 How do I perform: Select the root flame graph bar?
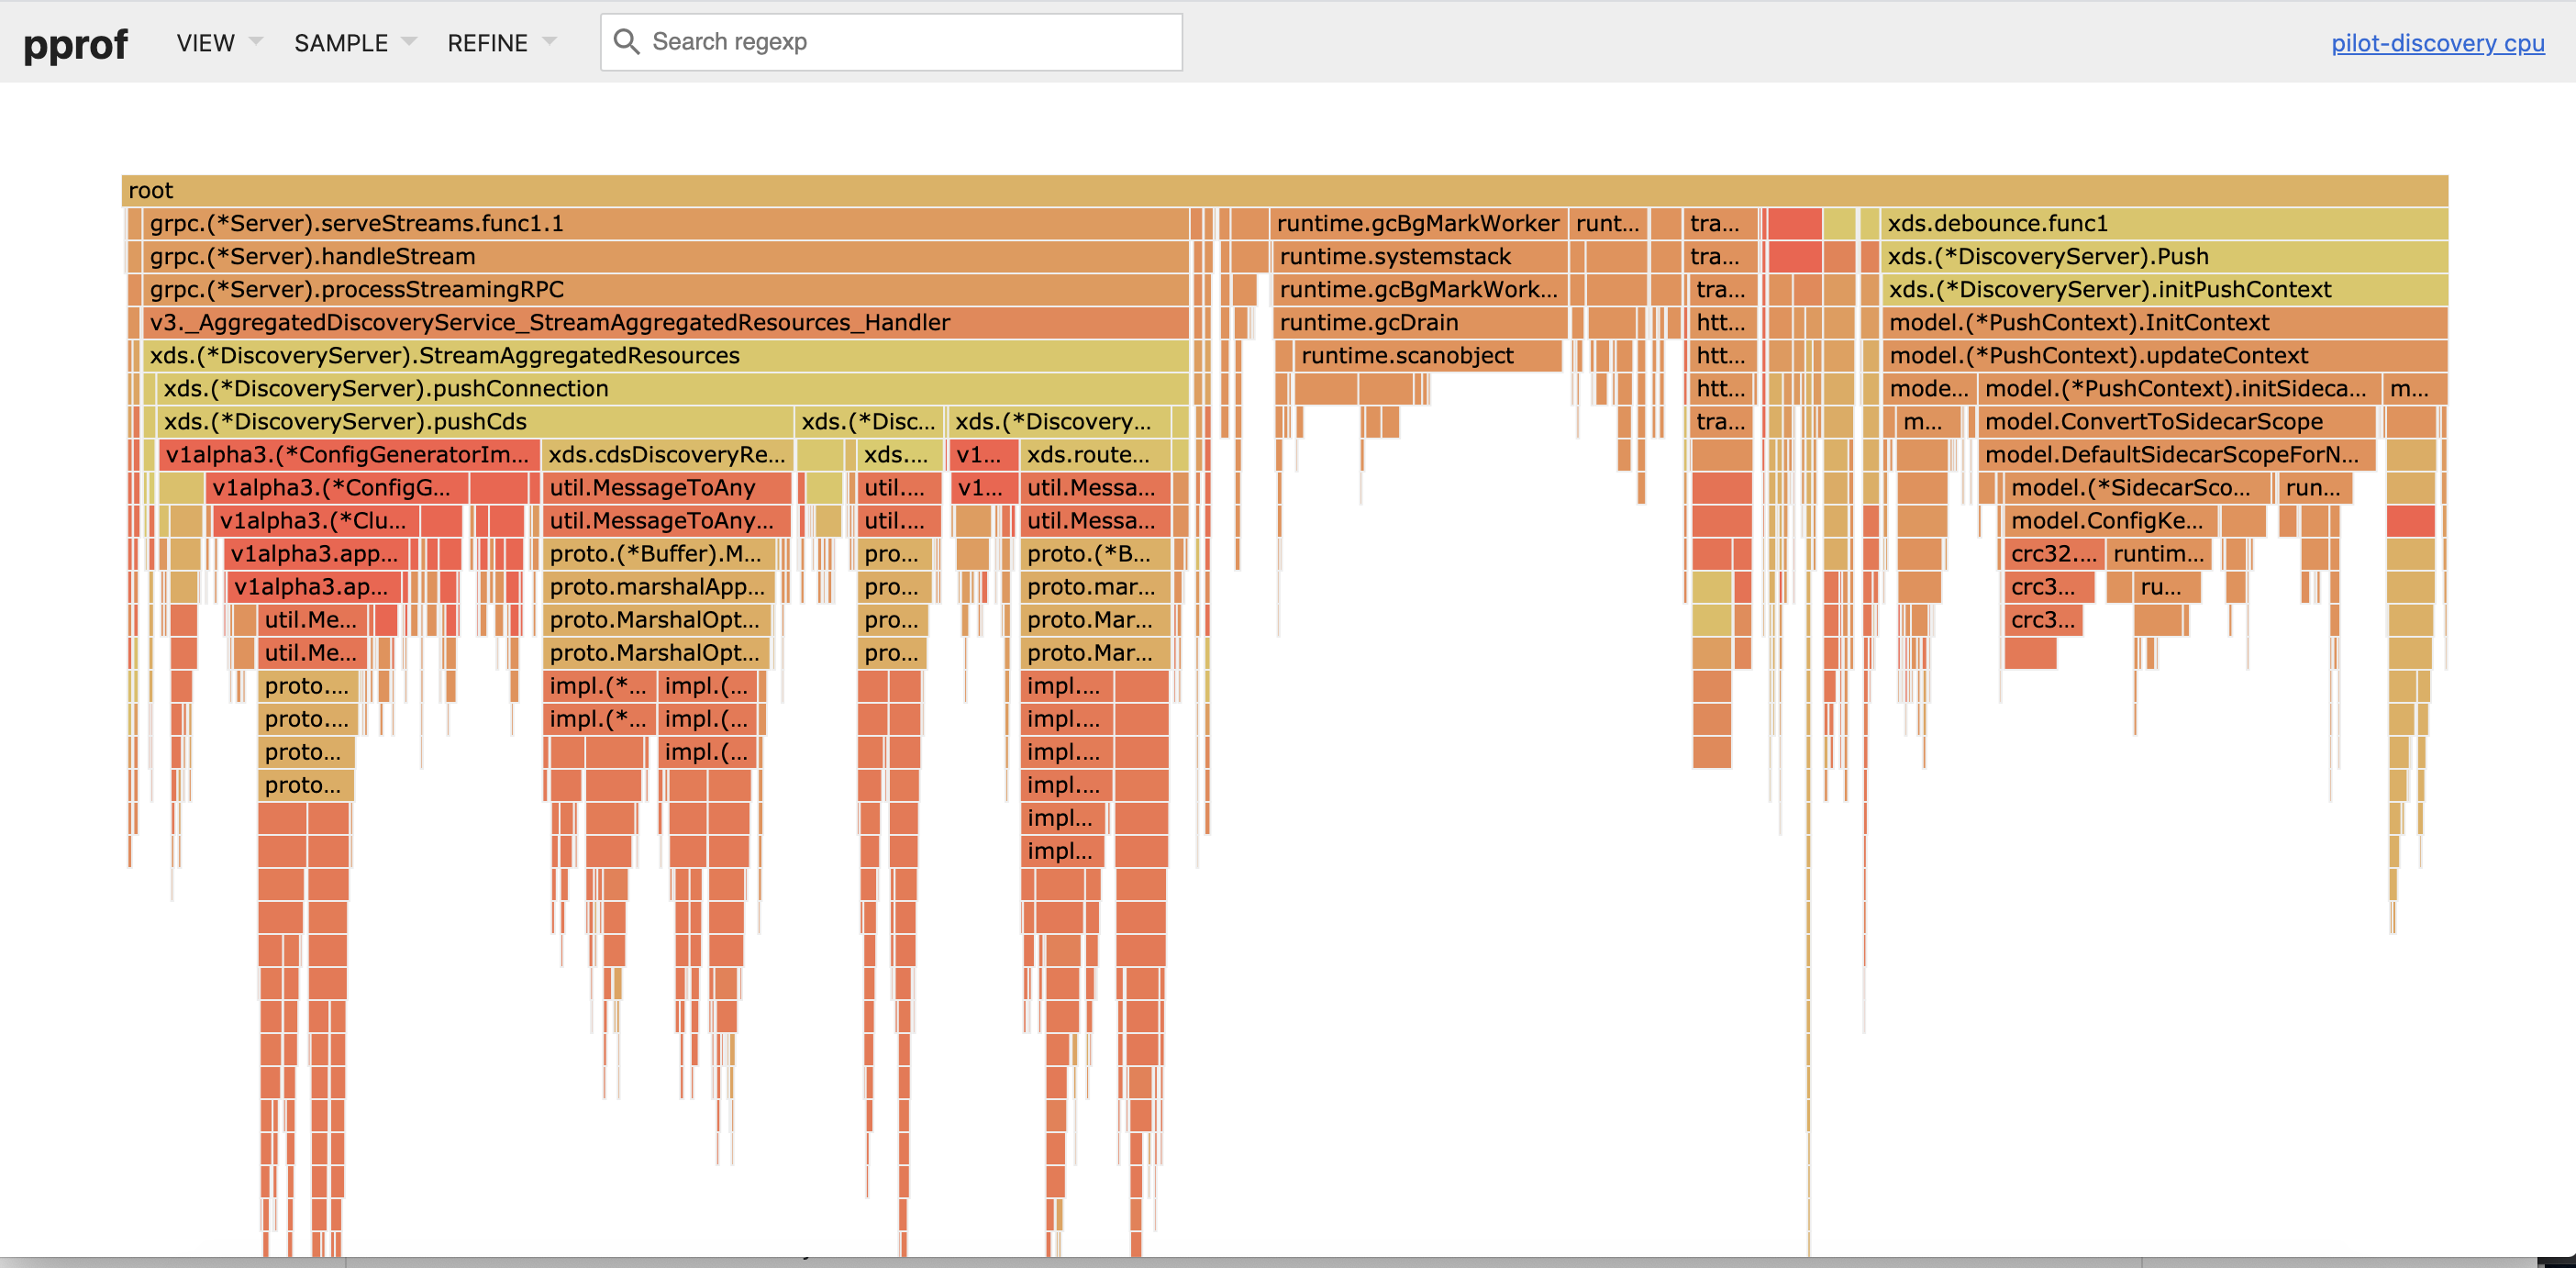coord(1284,190)
